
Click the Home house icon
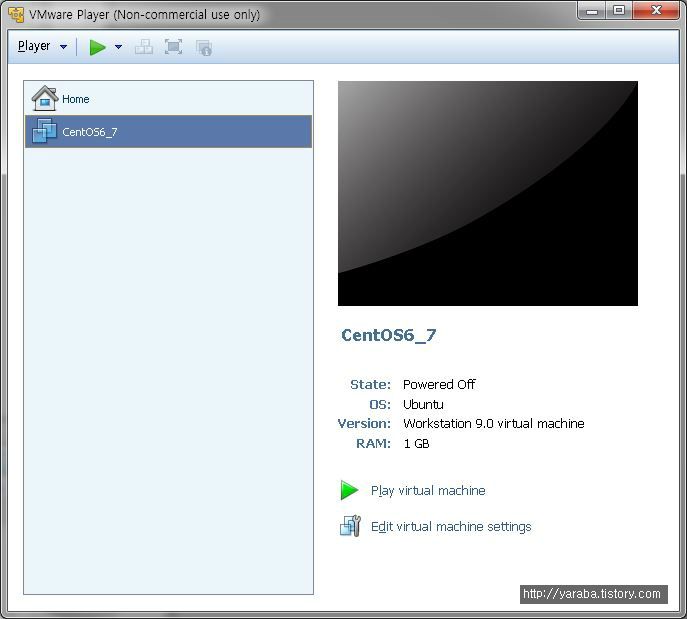pyautogui.click(x=45, y=98)
